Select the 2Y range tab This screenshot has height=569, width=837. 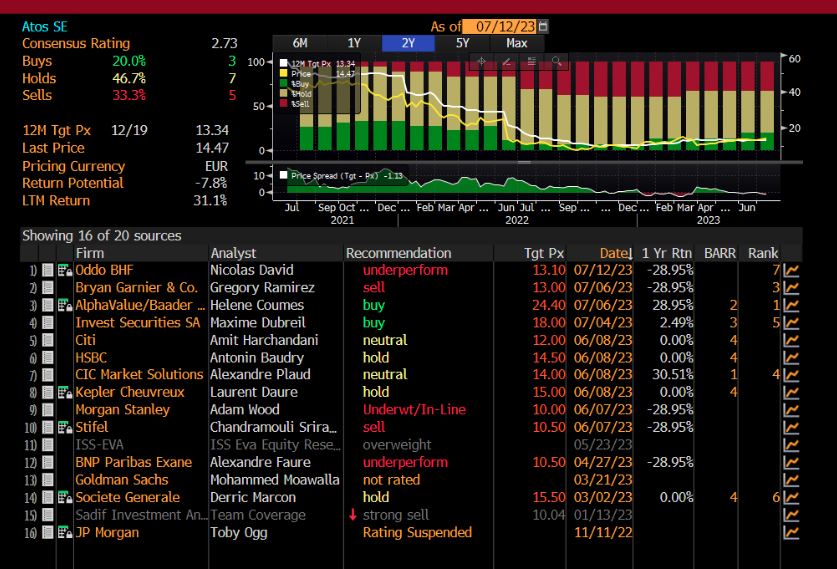tap(408, 43)
